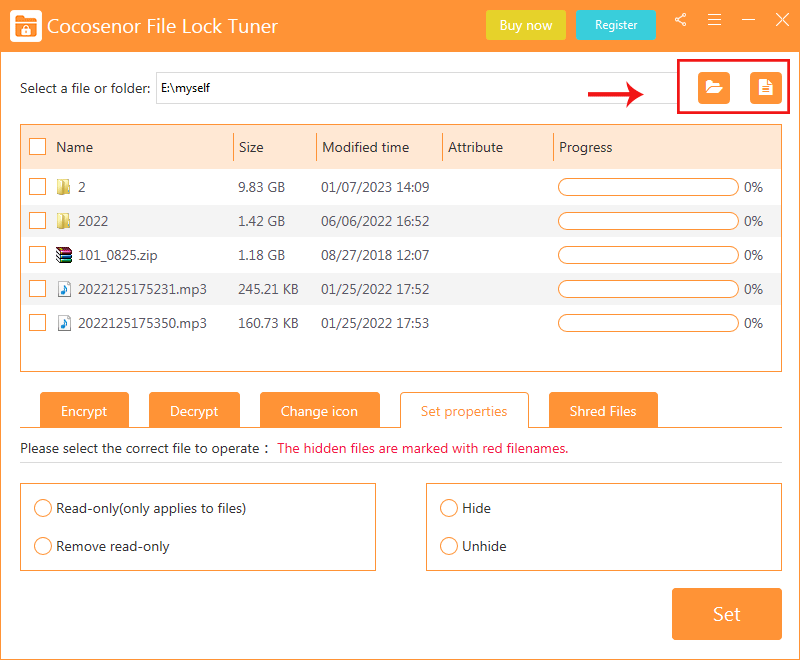Screen dimensions: 800x660
Task: Select the file name "101_0825.zip"
Action: click(117, 255)
